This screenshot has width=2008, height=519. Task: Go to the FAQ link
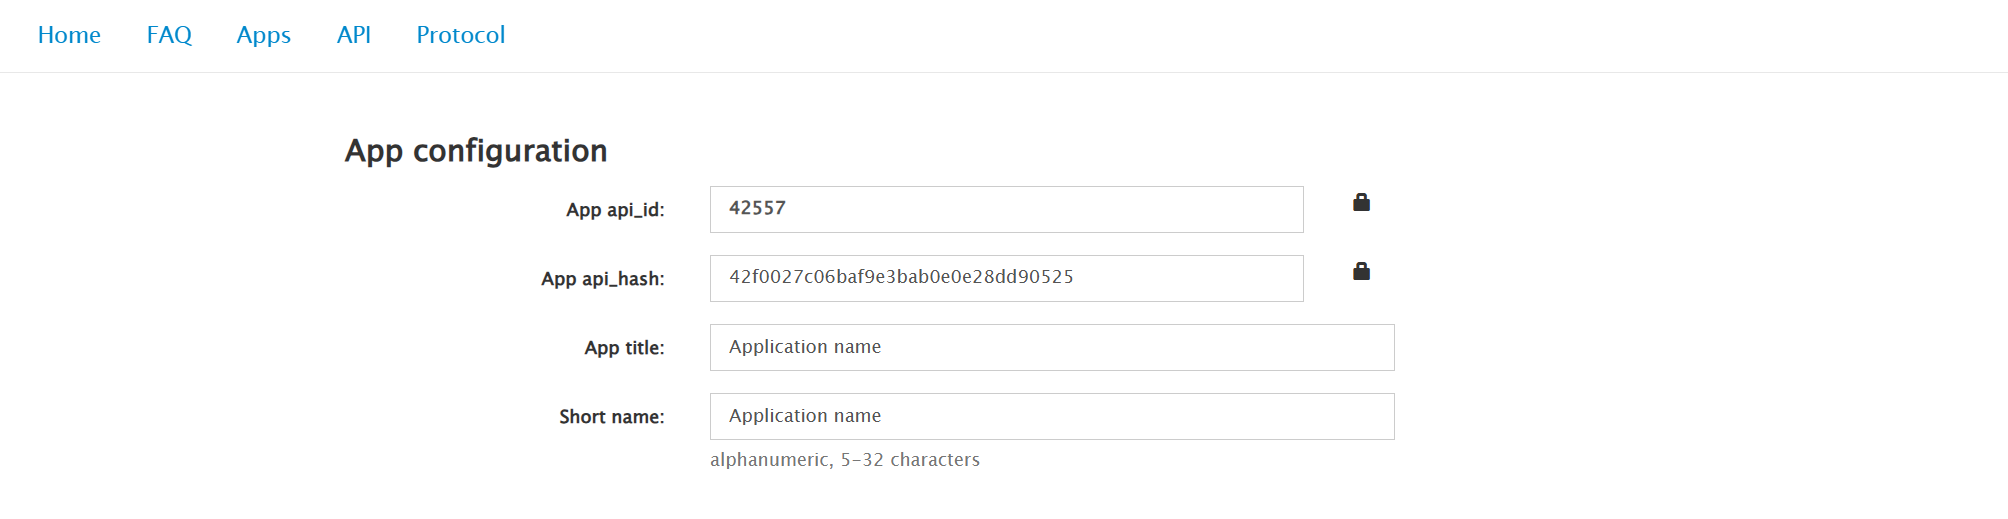169,35
